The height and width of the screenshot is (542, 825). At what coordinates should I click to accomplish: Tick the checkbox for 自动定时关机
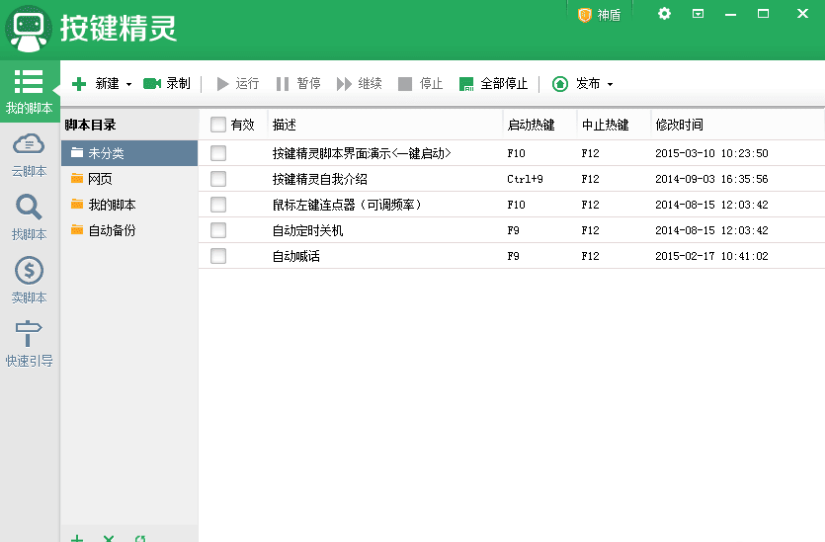tap(218, 230)
